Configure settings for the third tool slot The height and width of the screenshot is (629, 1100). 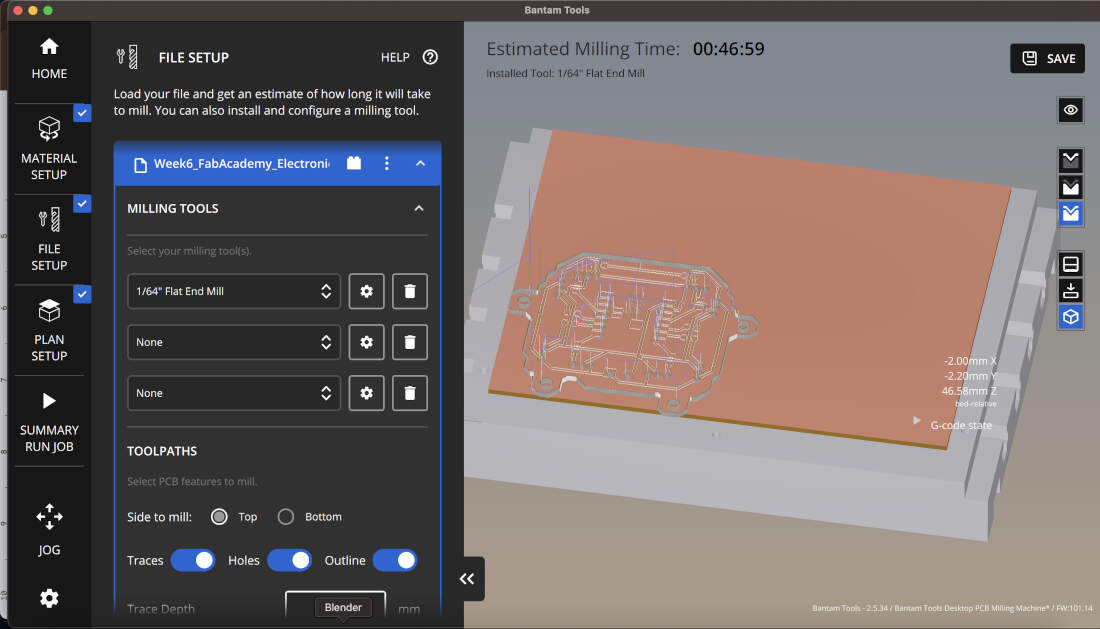pyautogui.click(x=366, y=393)
